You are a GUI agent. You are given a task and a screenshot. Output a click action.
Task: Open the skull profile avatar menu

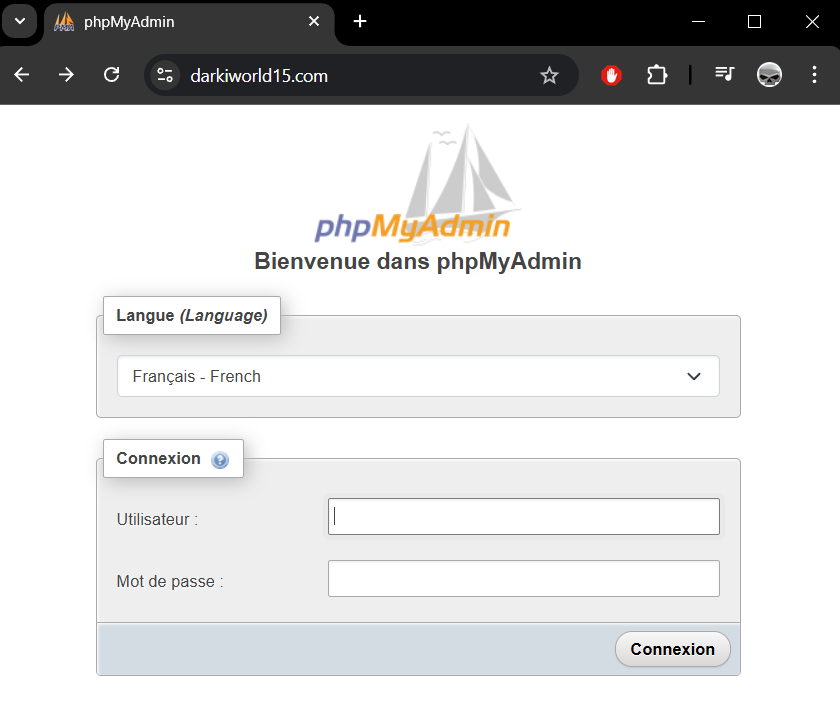769,75
